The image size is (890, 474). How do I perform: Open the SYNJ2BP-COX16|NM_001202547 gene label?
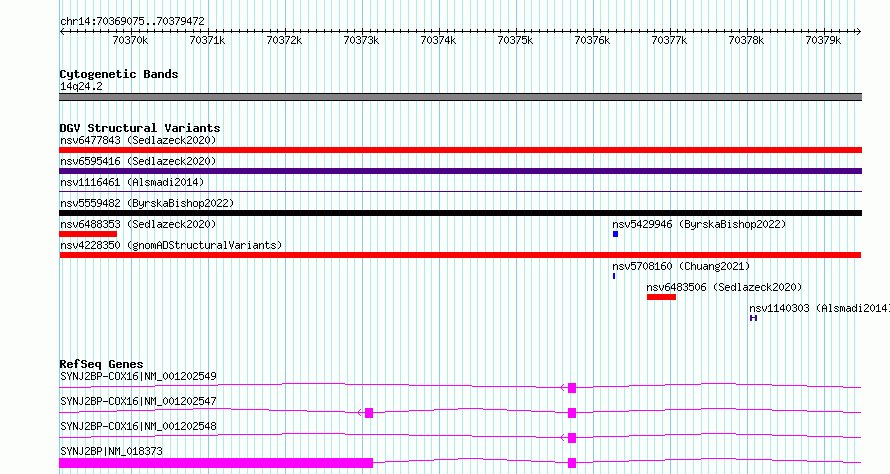[x=138, y=401]
